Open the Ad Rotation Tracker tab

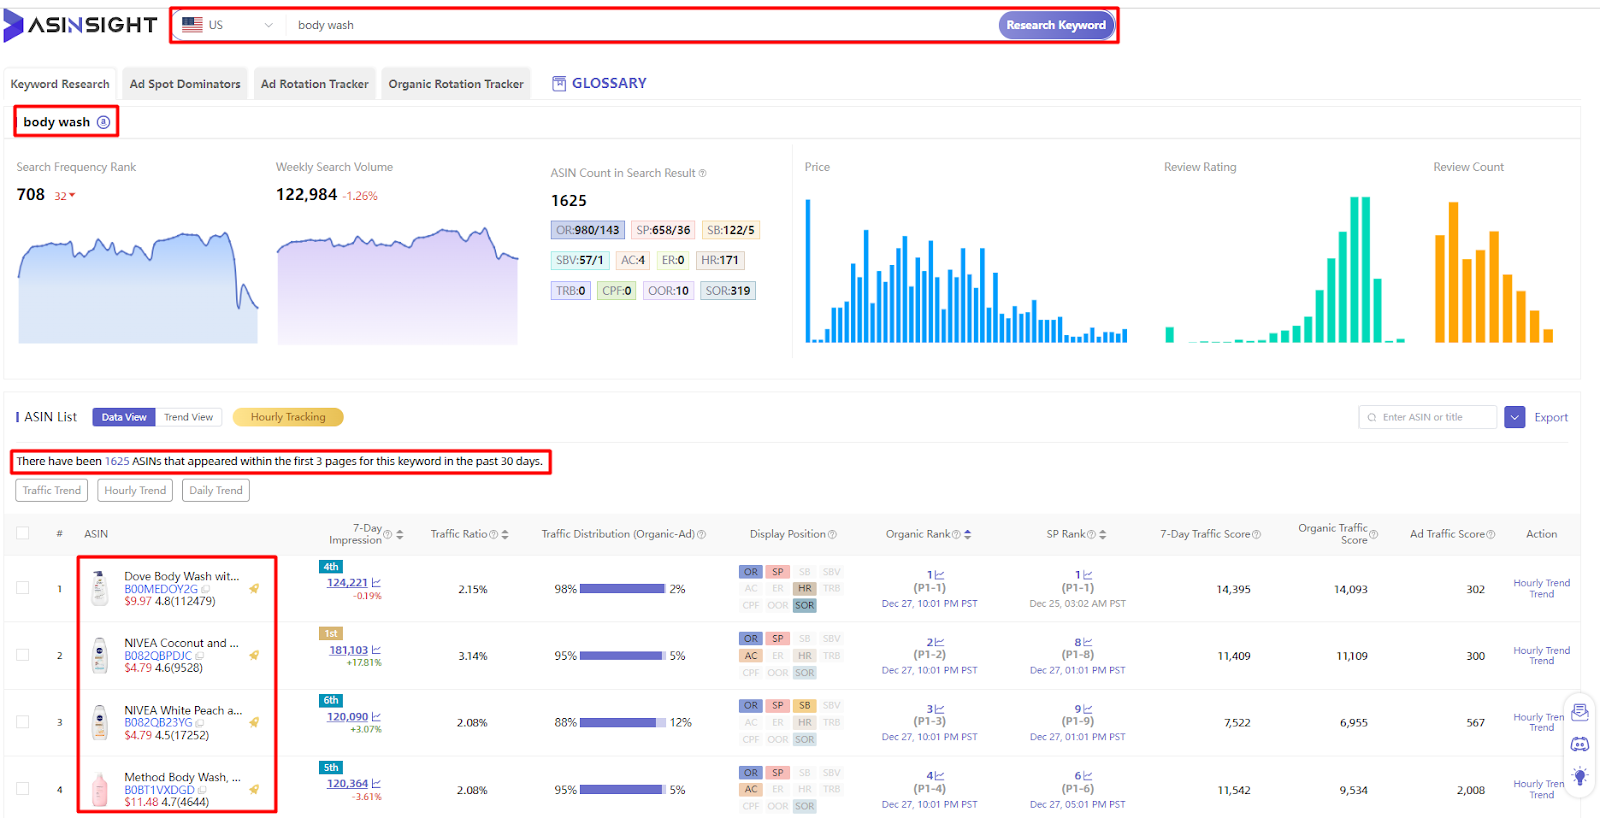pos(314,84)
